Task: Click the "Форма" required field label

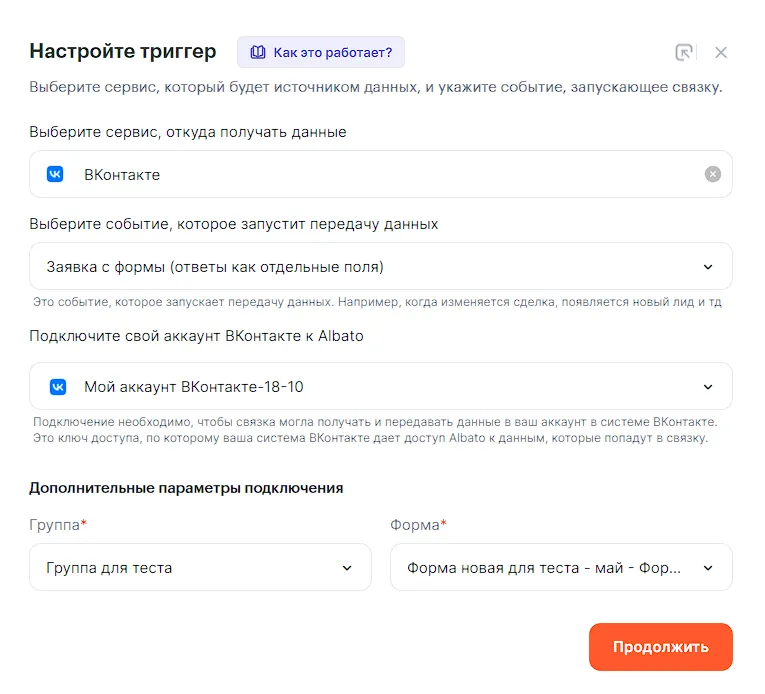Action: tap(416, 524)
